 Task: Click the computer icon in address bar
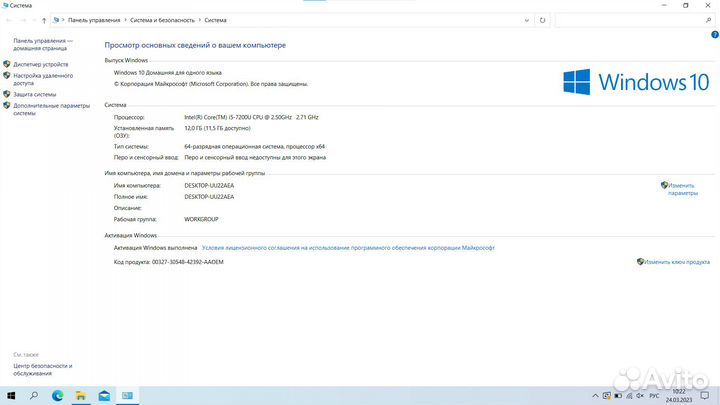(x=56, y=20)
